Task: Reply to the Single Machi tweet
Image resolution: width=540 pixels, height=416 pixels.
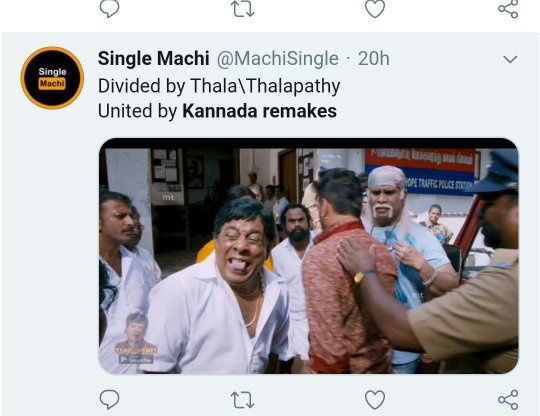Action: (109, 399)
